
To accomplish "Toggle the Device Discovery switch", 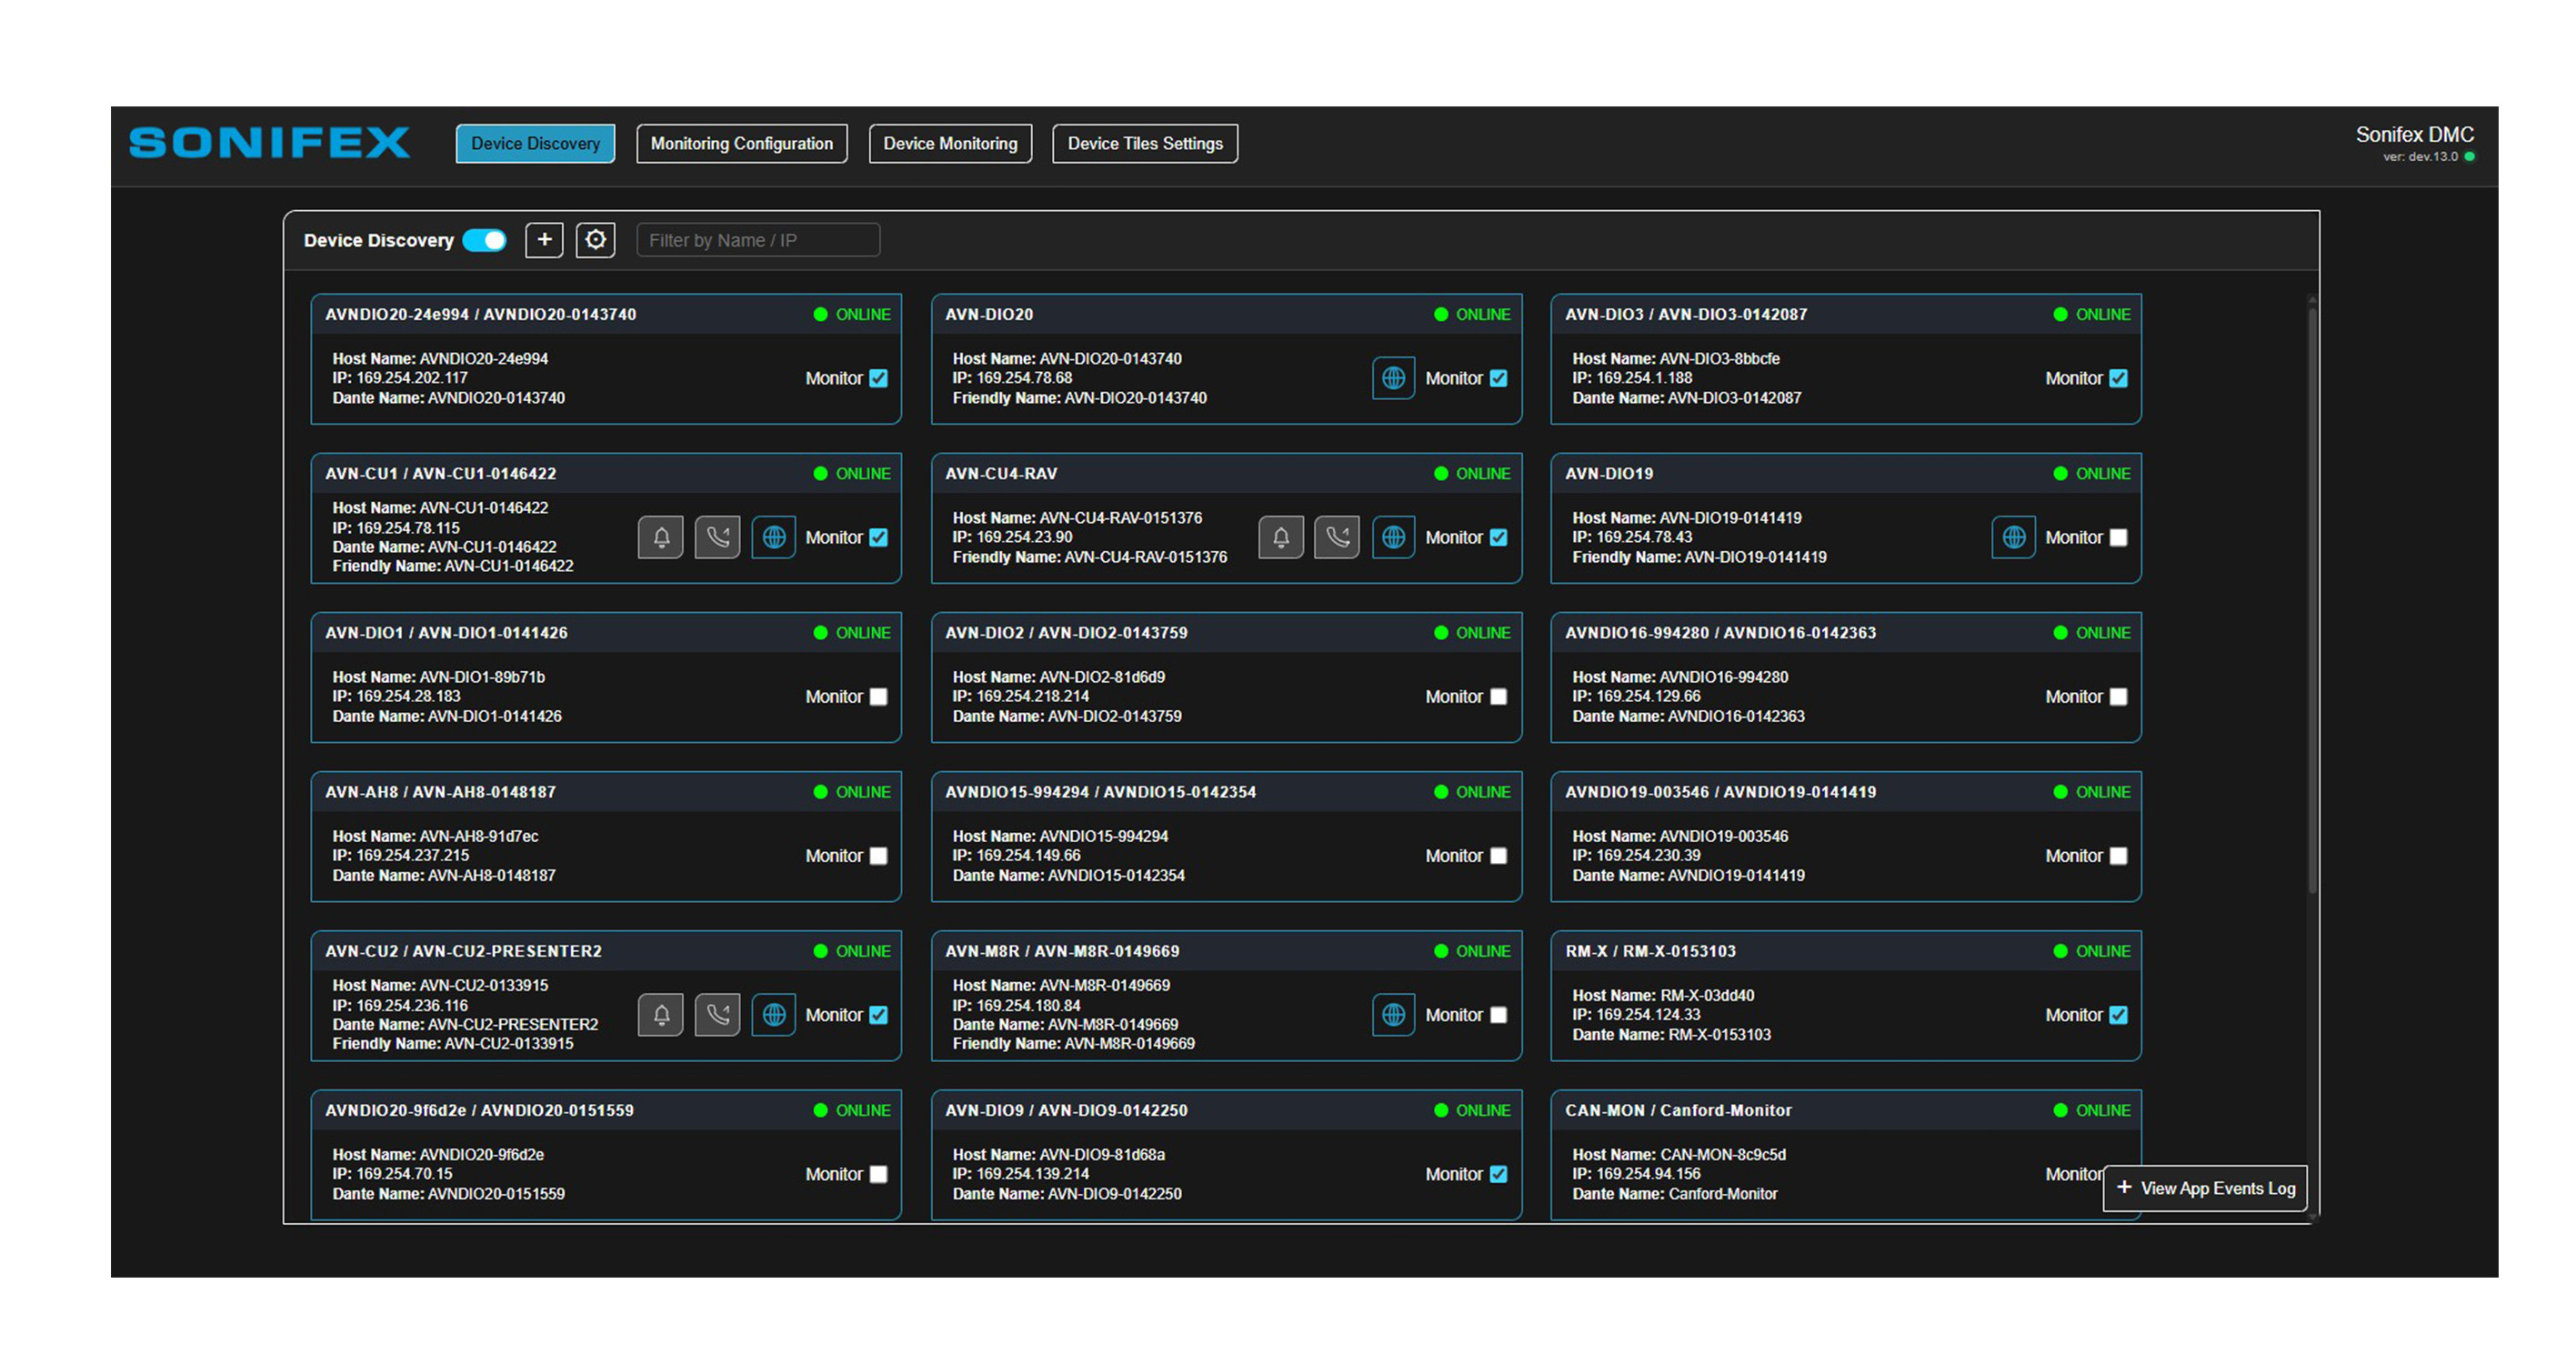I will [x=485, y=240].
